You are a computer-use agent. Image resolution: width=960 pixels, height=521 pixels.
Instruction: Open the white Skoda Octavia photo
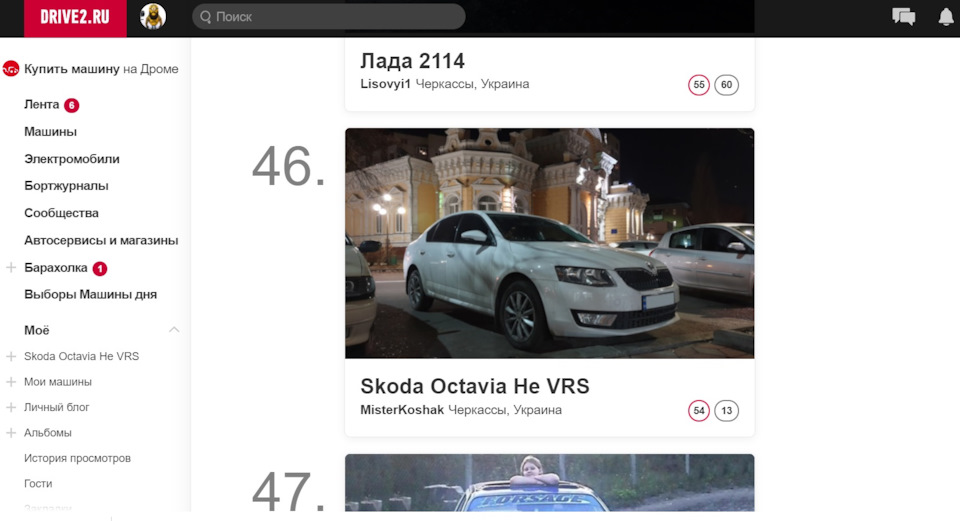(549, 243)
